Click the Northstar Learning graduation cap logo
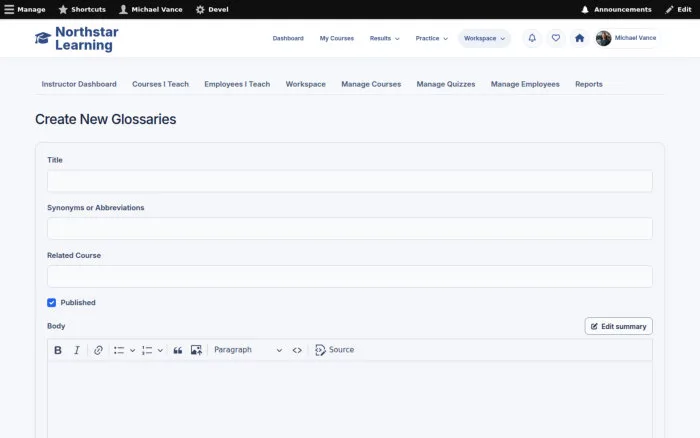Viewport: 700px width, 438px height. (x=43, y=38)
